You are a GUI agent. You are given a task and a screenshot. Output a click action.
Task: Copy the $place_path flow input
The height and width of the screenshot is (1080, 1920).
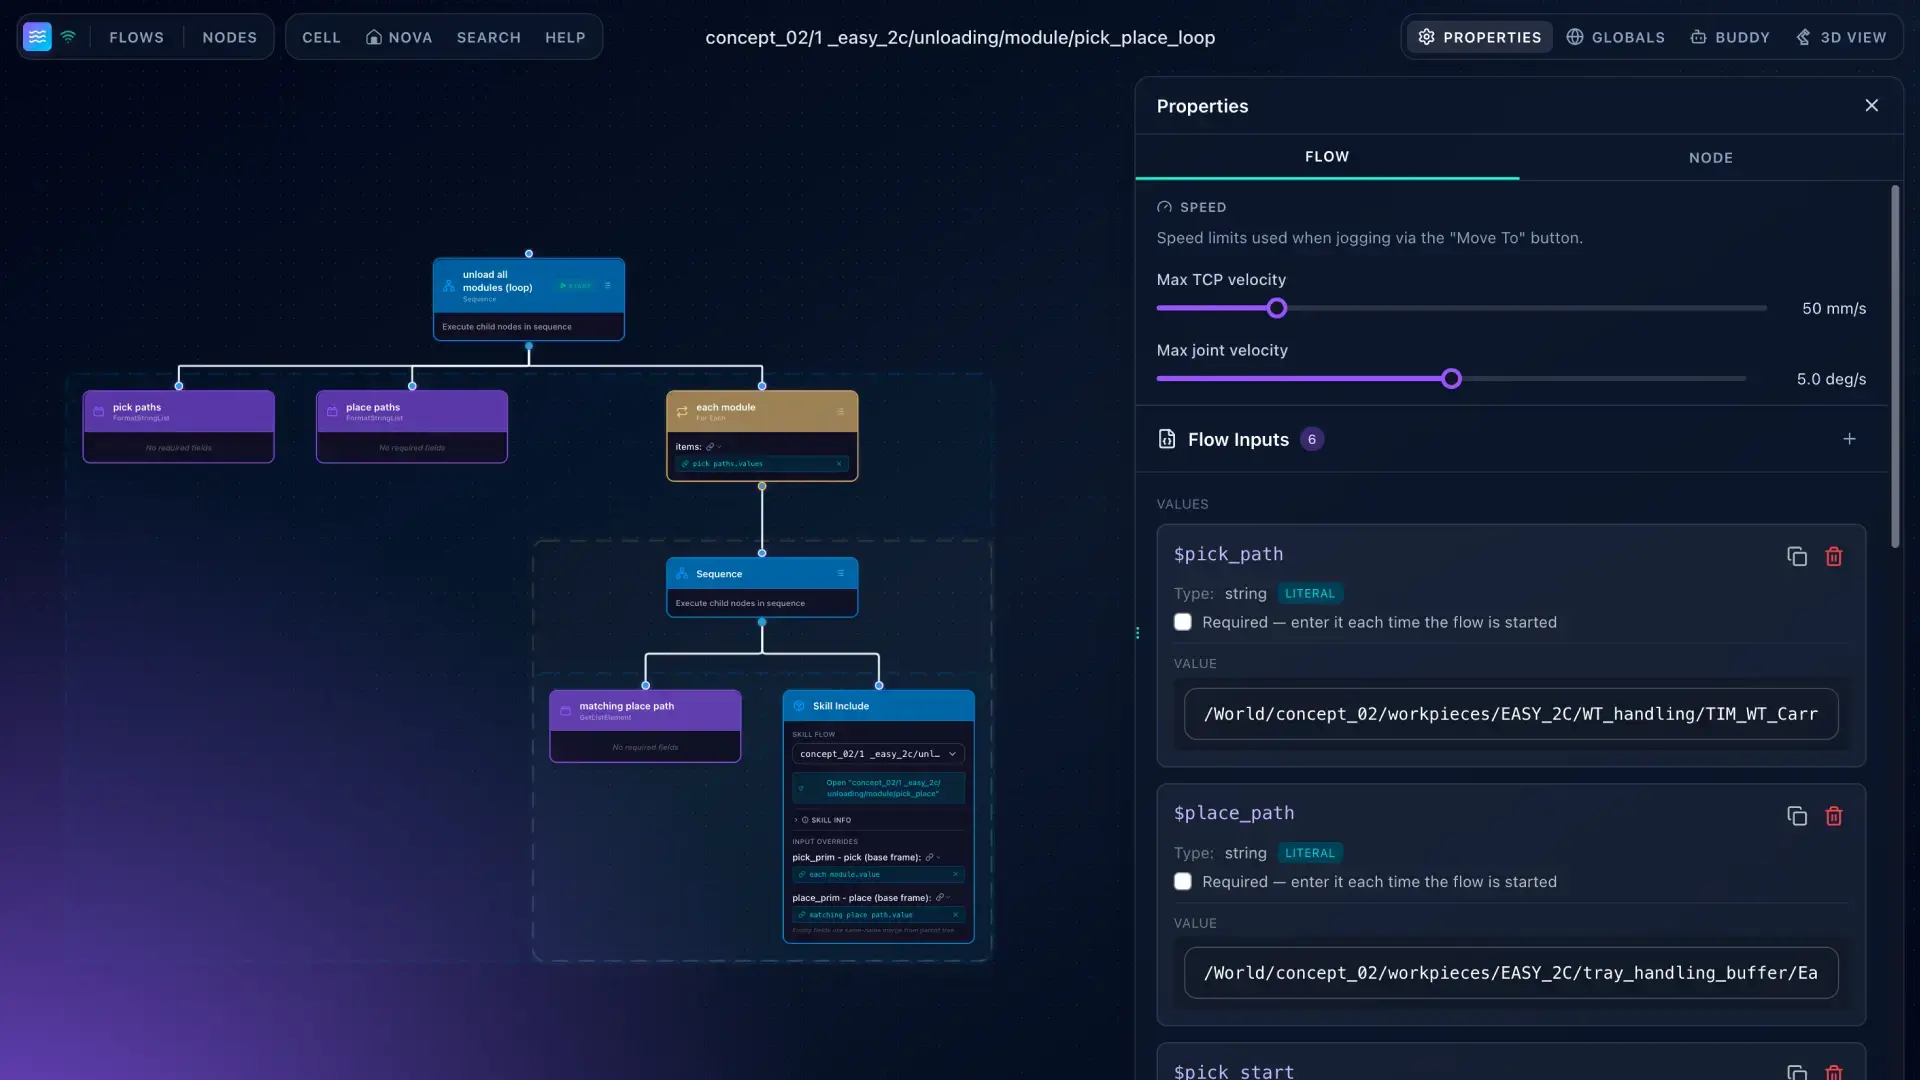coord(1797,816)
